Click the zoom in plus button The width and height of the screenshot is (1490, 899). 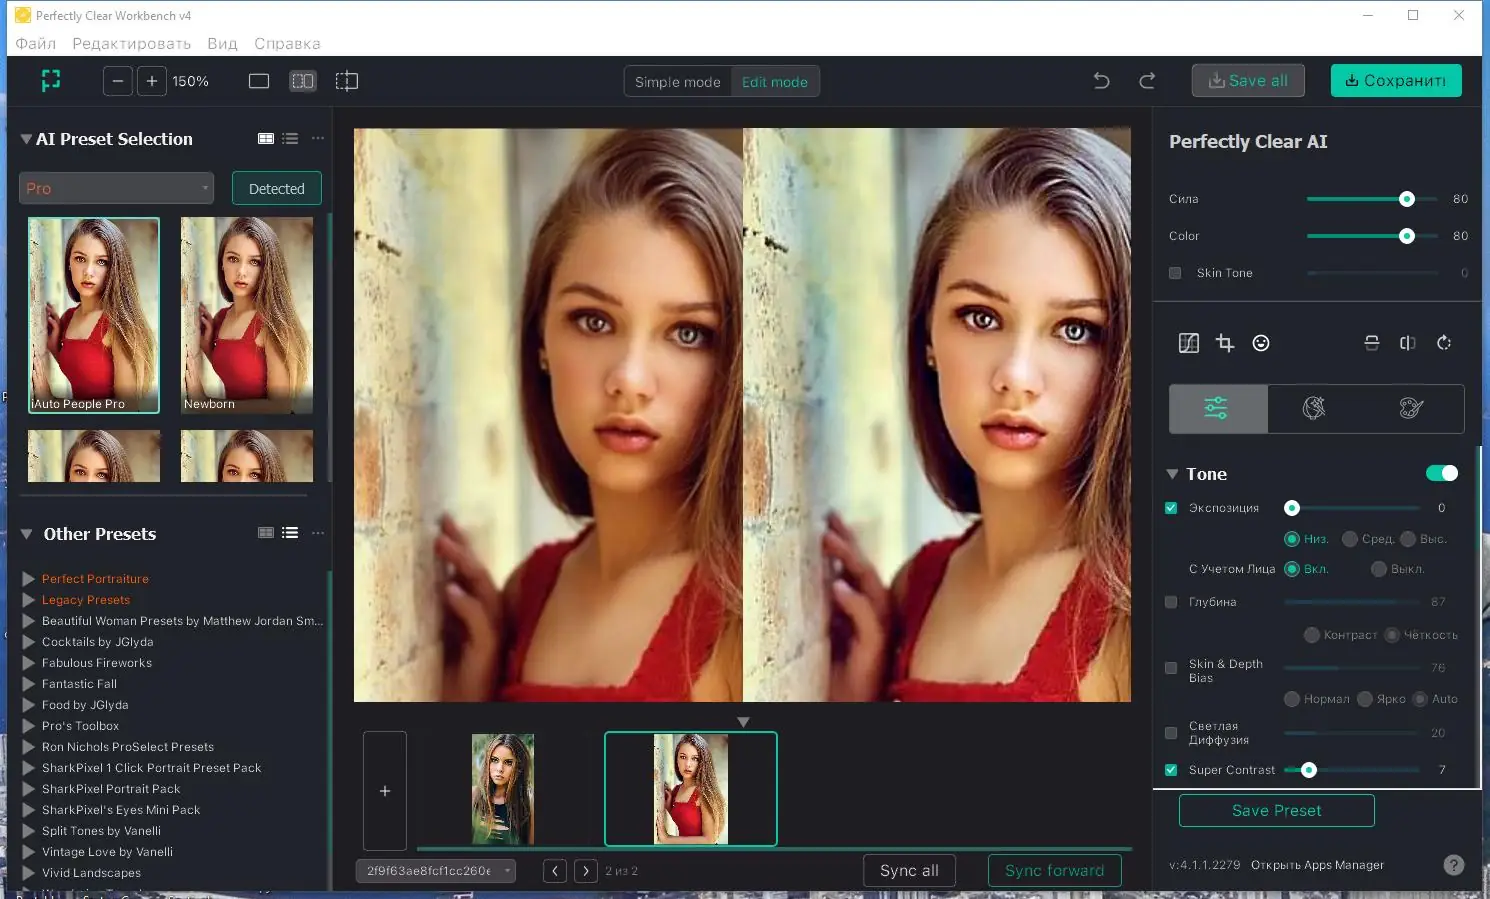coord(151,81)
